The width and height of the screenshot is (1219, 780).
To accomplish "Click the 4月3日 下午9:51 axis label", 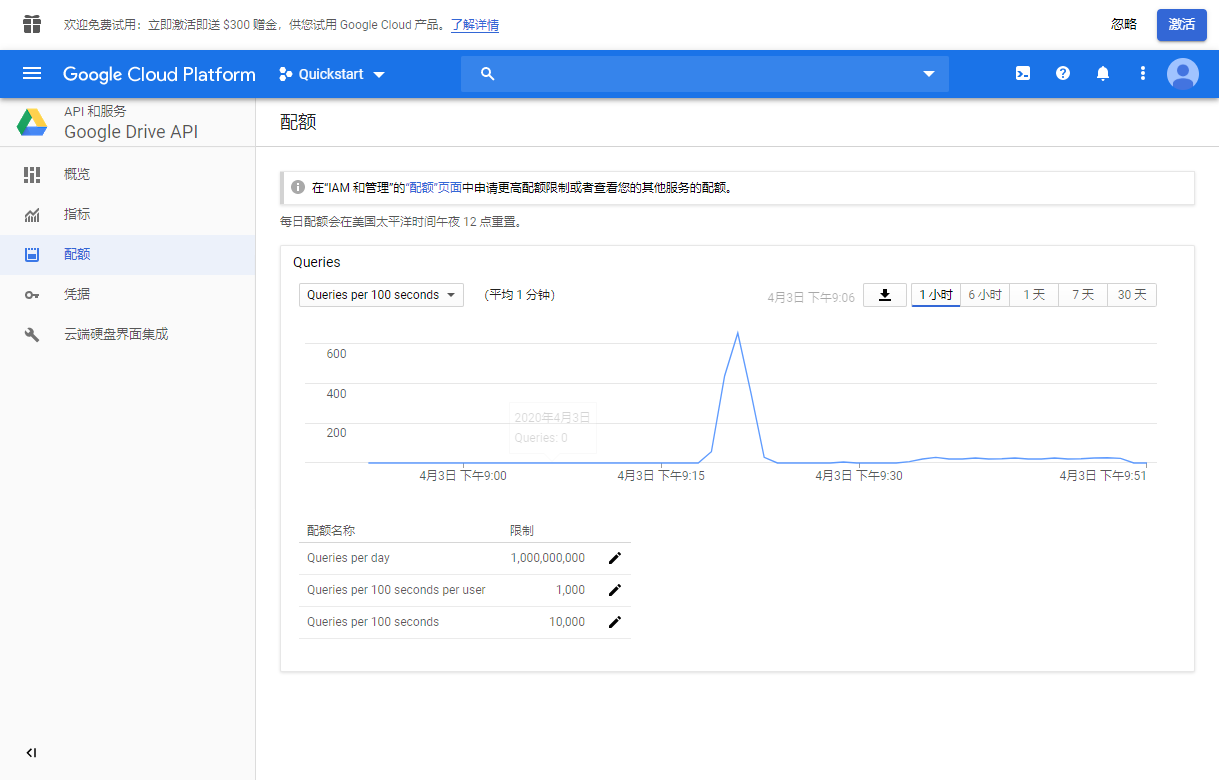I will point(1103,476).
